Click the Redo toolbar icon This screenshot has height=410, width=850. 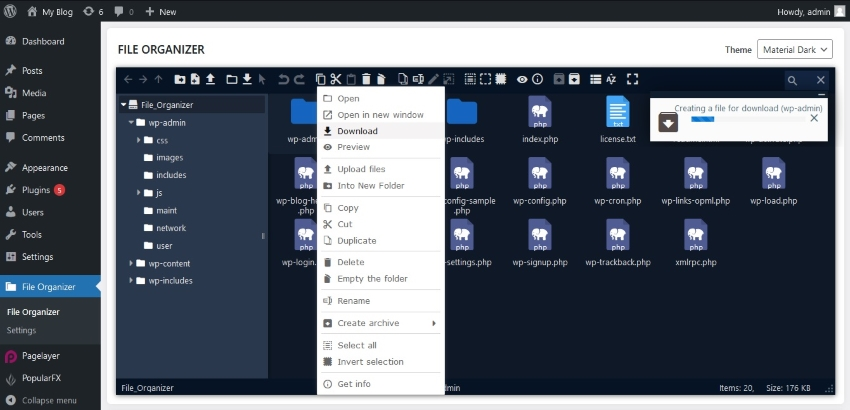point(299,79)
